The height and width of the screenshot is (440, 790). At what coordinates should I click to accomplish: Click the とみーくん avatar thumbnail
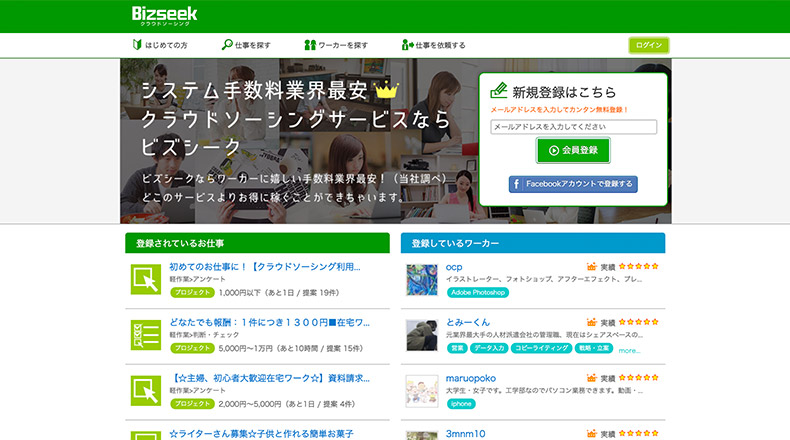point(422,335)
